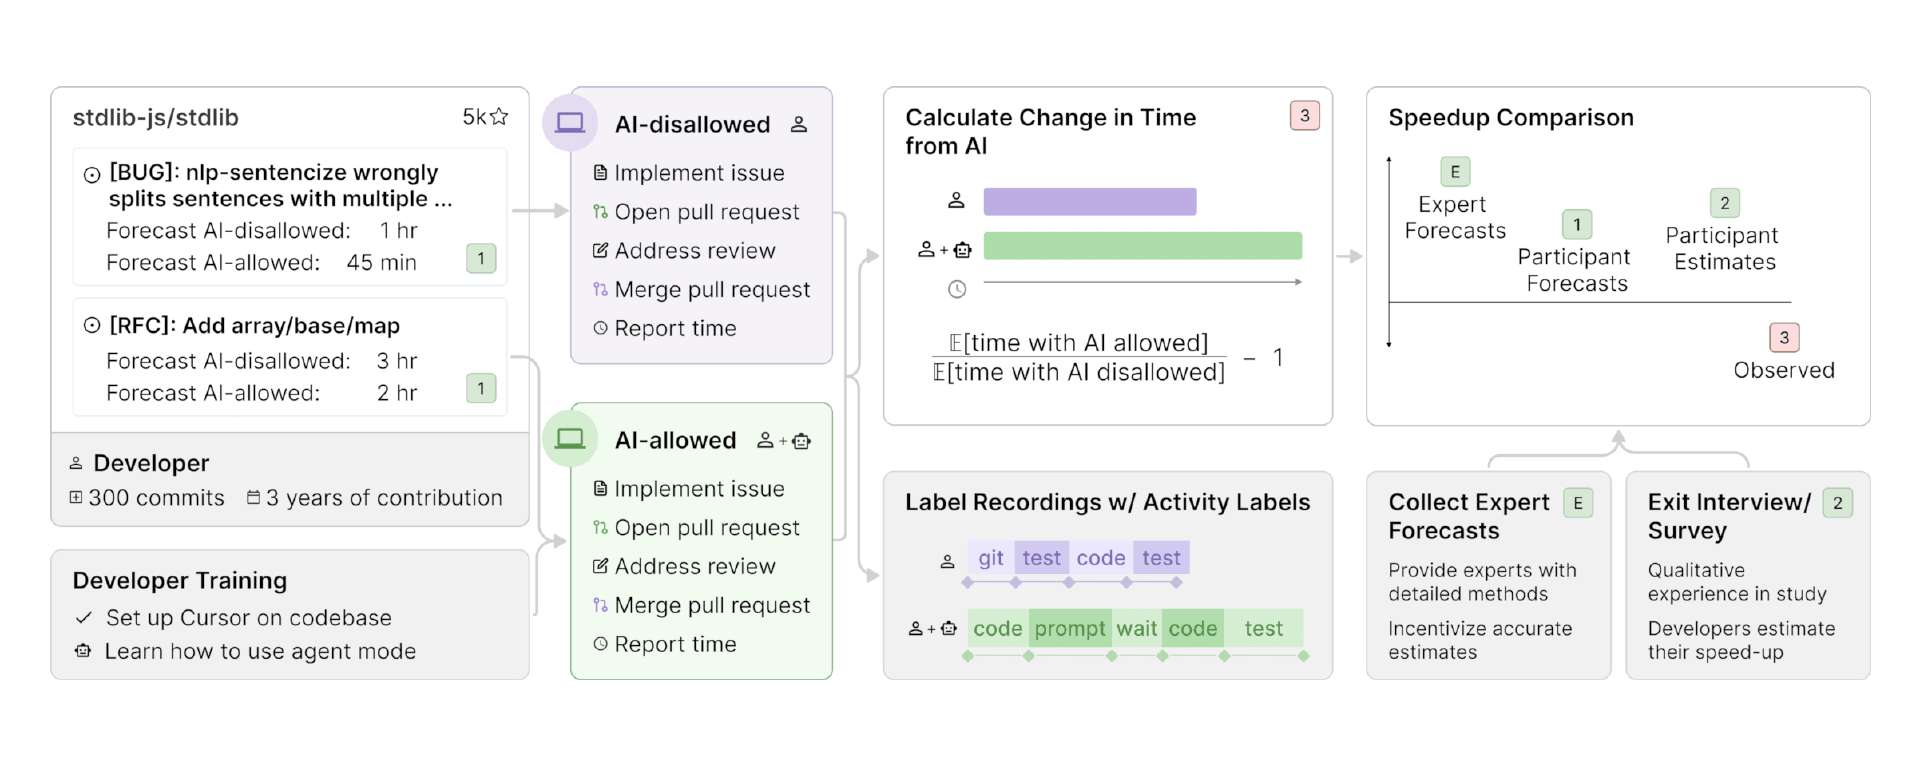The width and height of the screenshot is (1920, 757).
Task: Click the E badge in Collect Expert Forecasts
Action: point(1578,503)
